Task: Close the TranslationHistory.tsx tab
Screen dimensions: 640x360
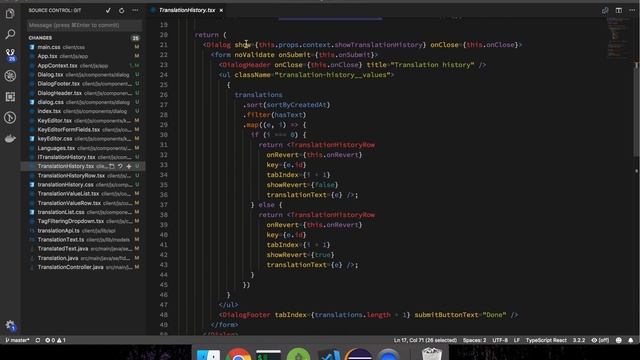Action: [x=221, y=10]
